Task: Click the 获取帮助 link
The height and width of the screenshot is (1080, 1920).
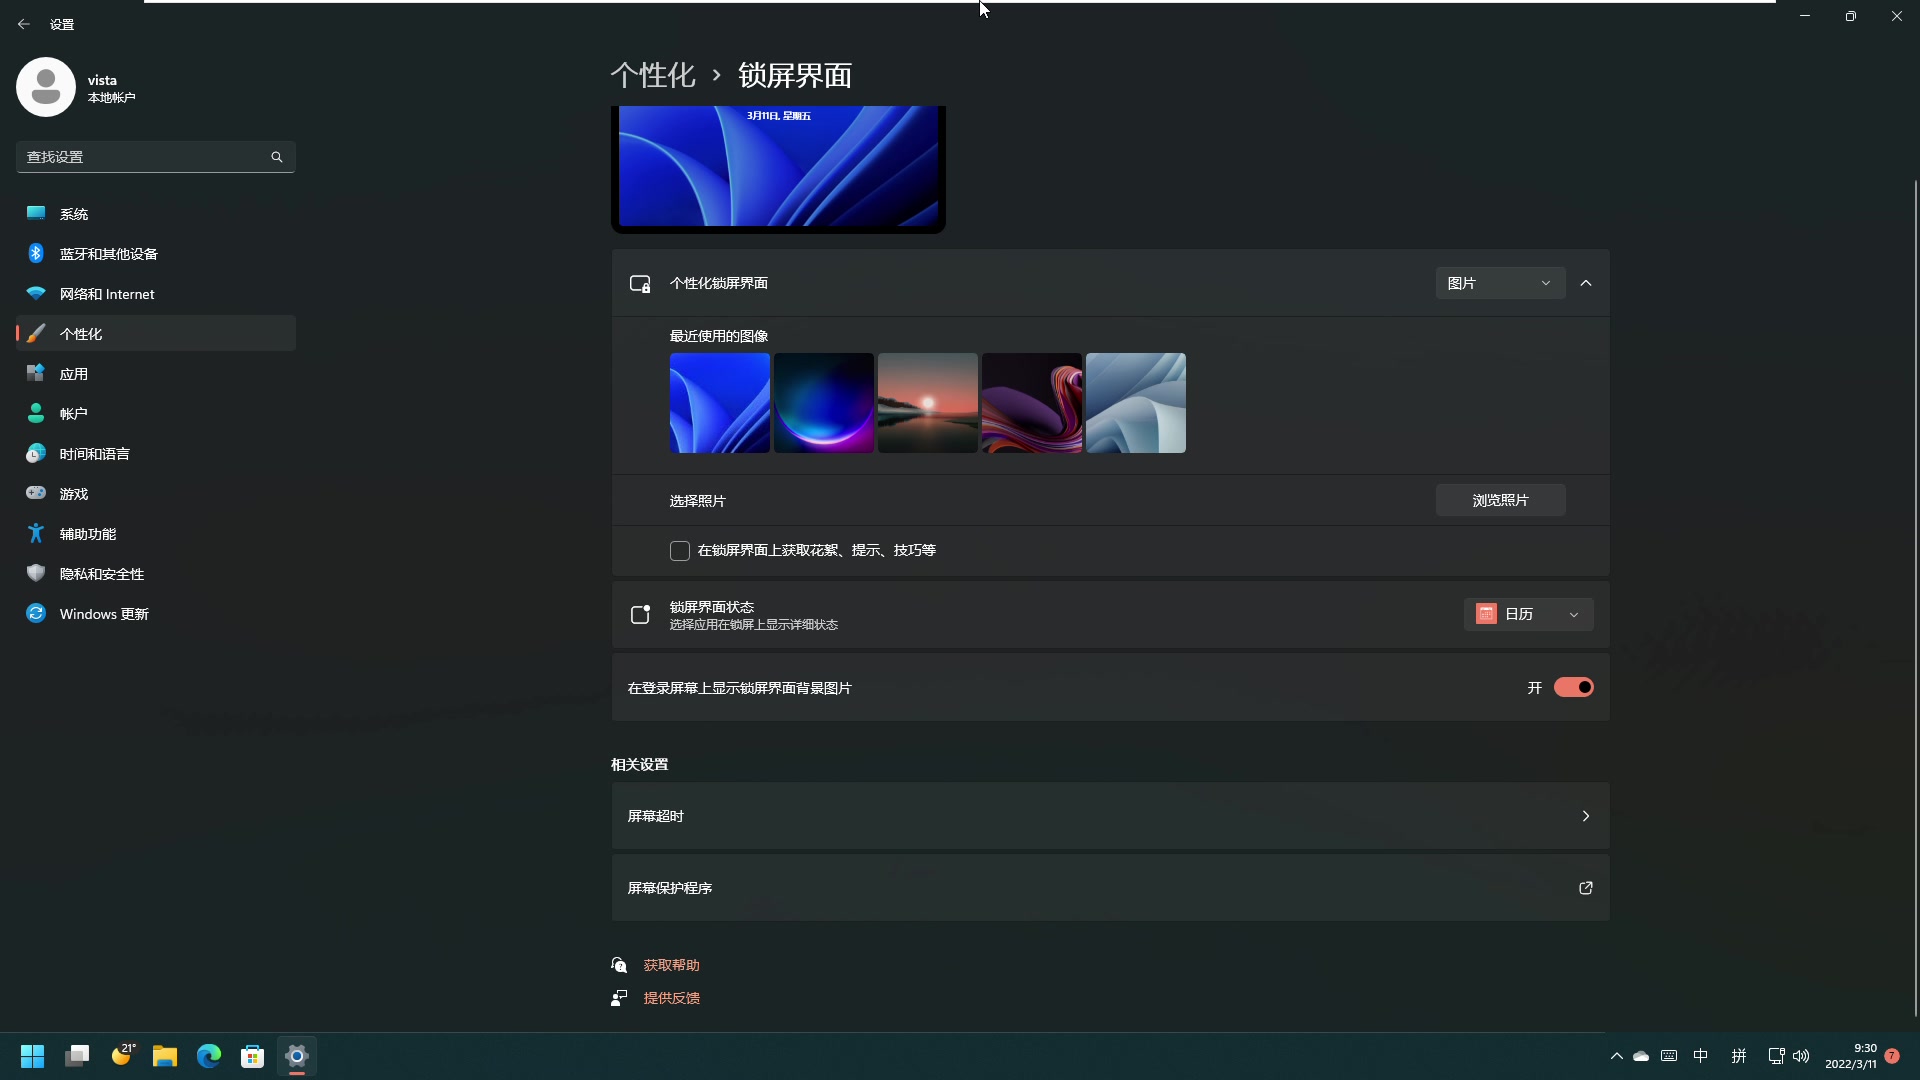Action: coord(671,965)
